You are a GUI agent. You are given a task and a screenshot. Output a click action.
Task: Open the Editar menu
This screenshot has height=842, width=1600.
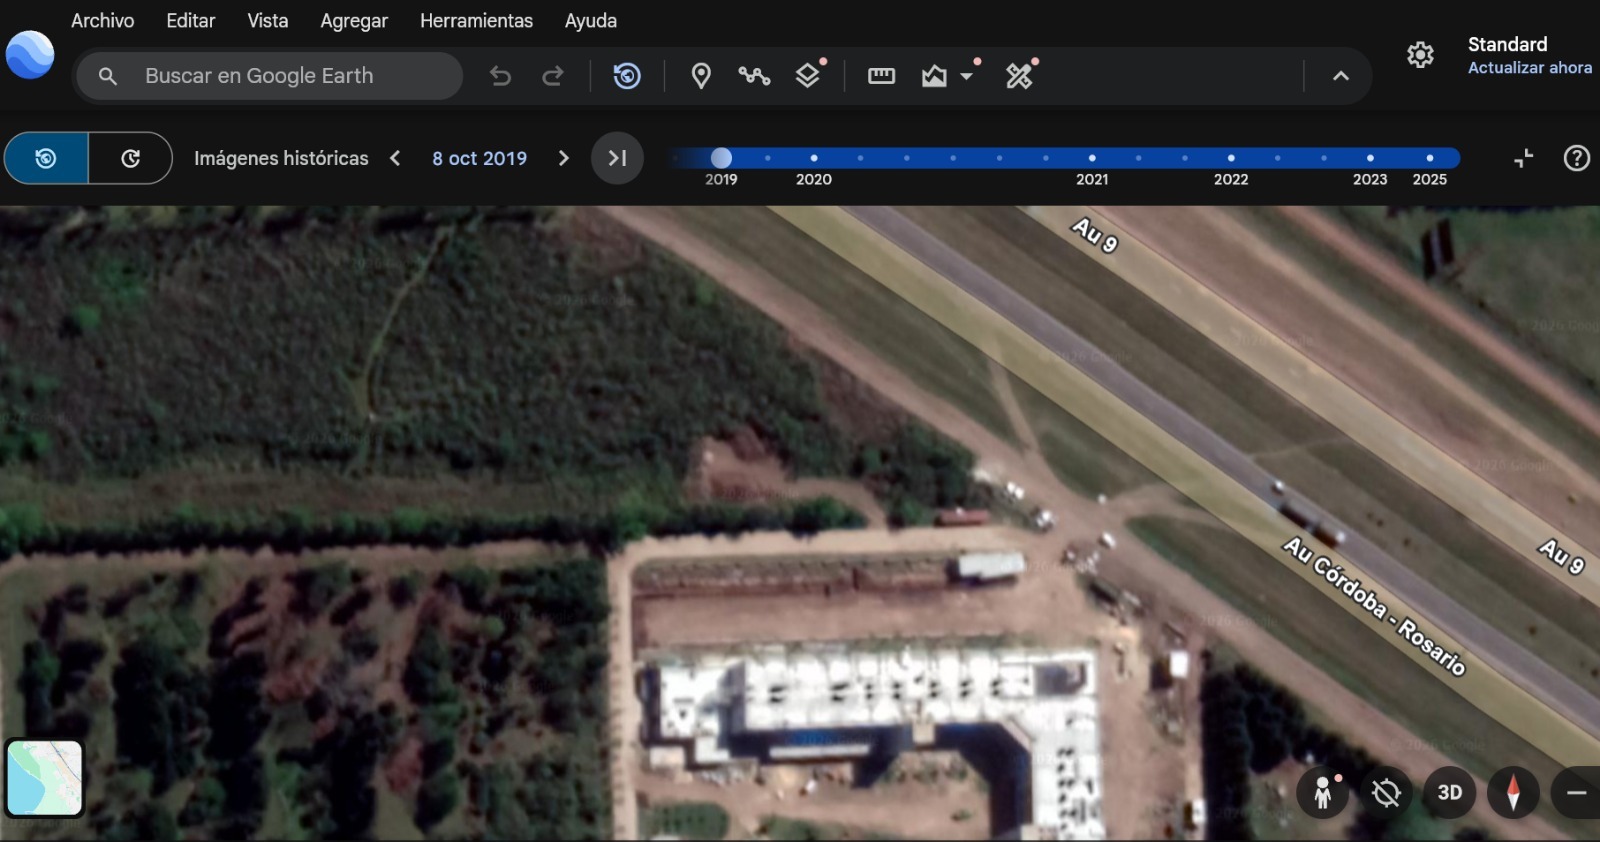190,20
